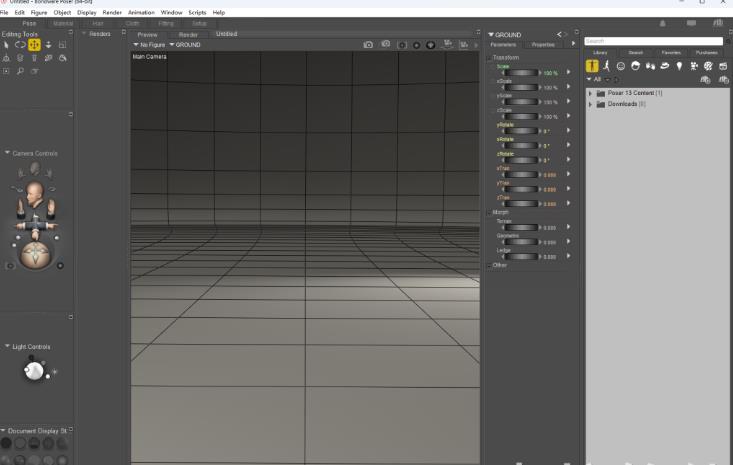Open the Props hat library category

(x=665, y=66)
